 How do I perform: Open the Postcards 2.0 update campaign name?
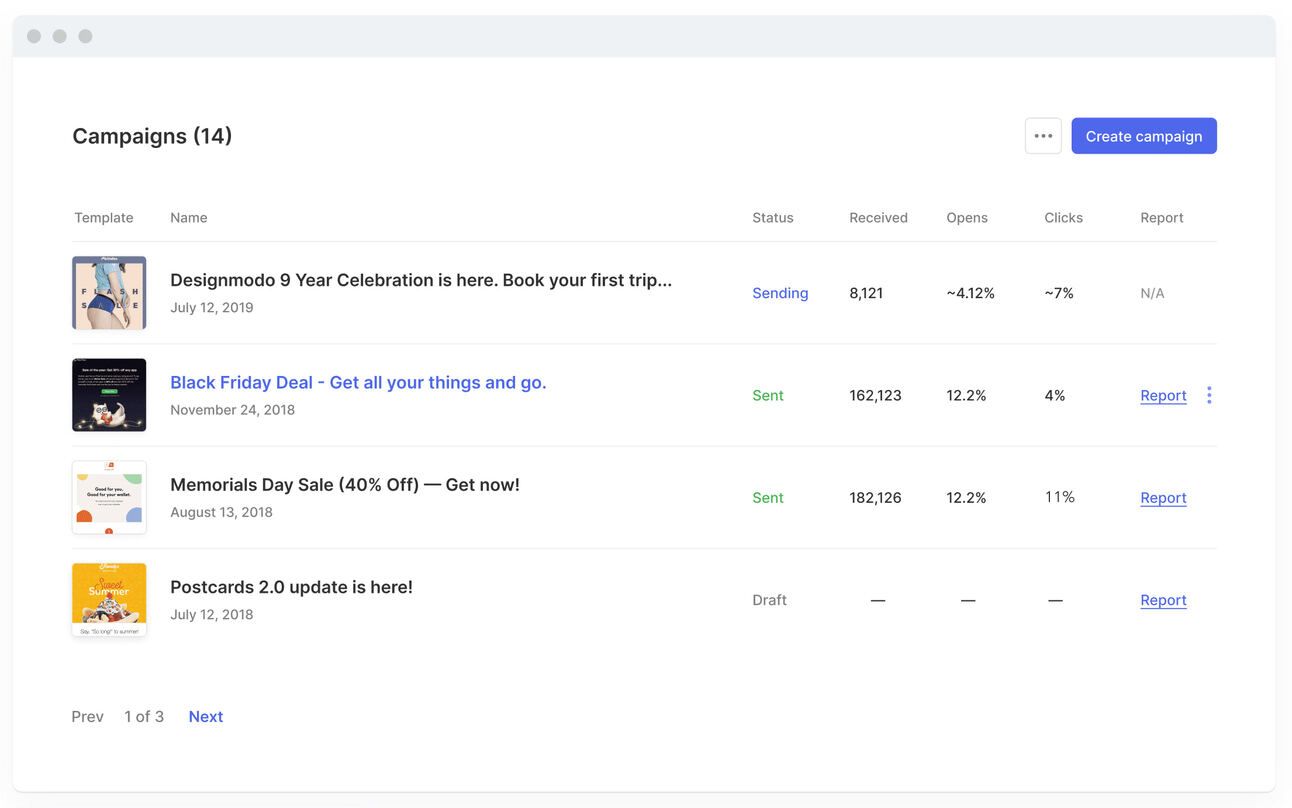(291, 587)
